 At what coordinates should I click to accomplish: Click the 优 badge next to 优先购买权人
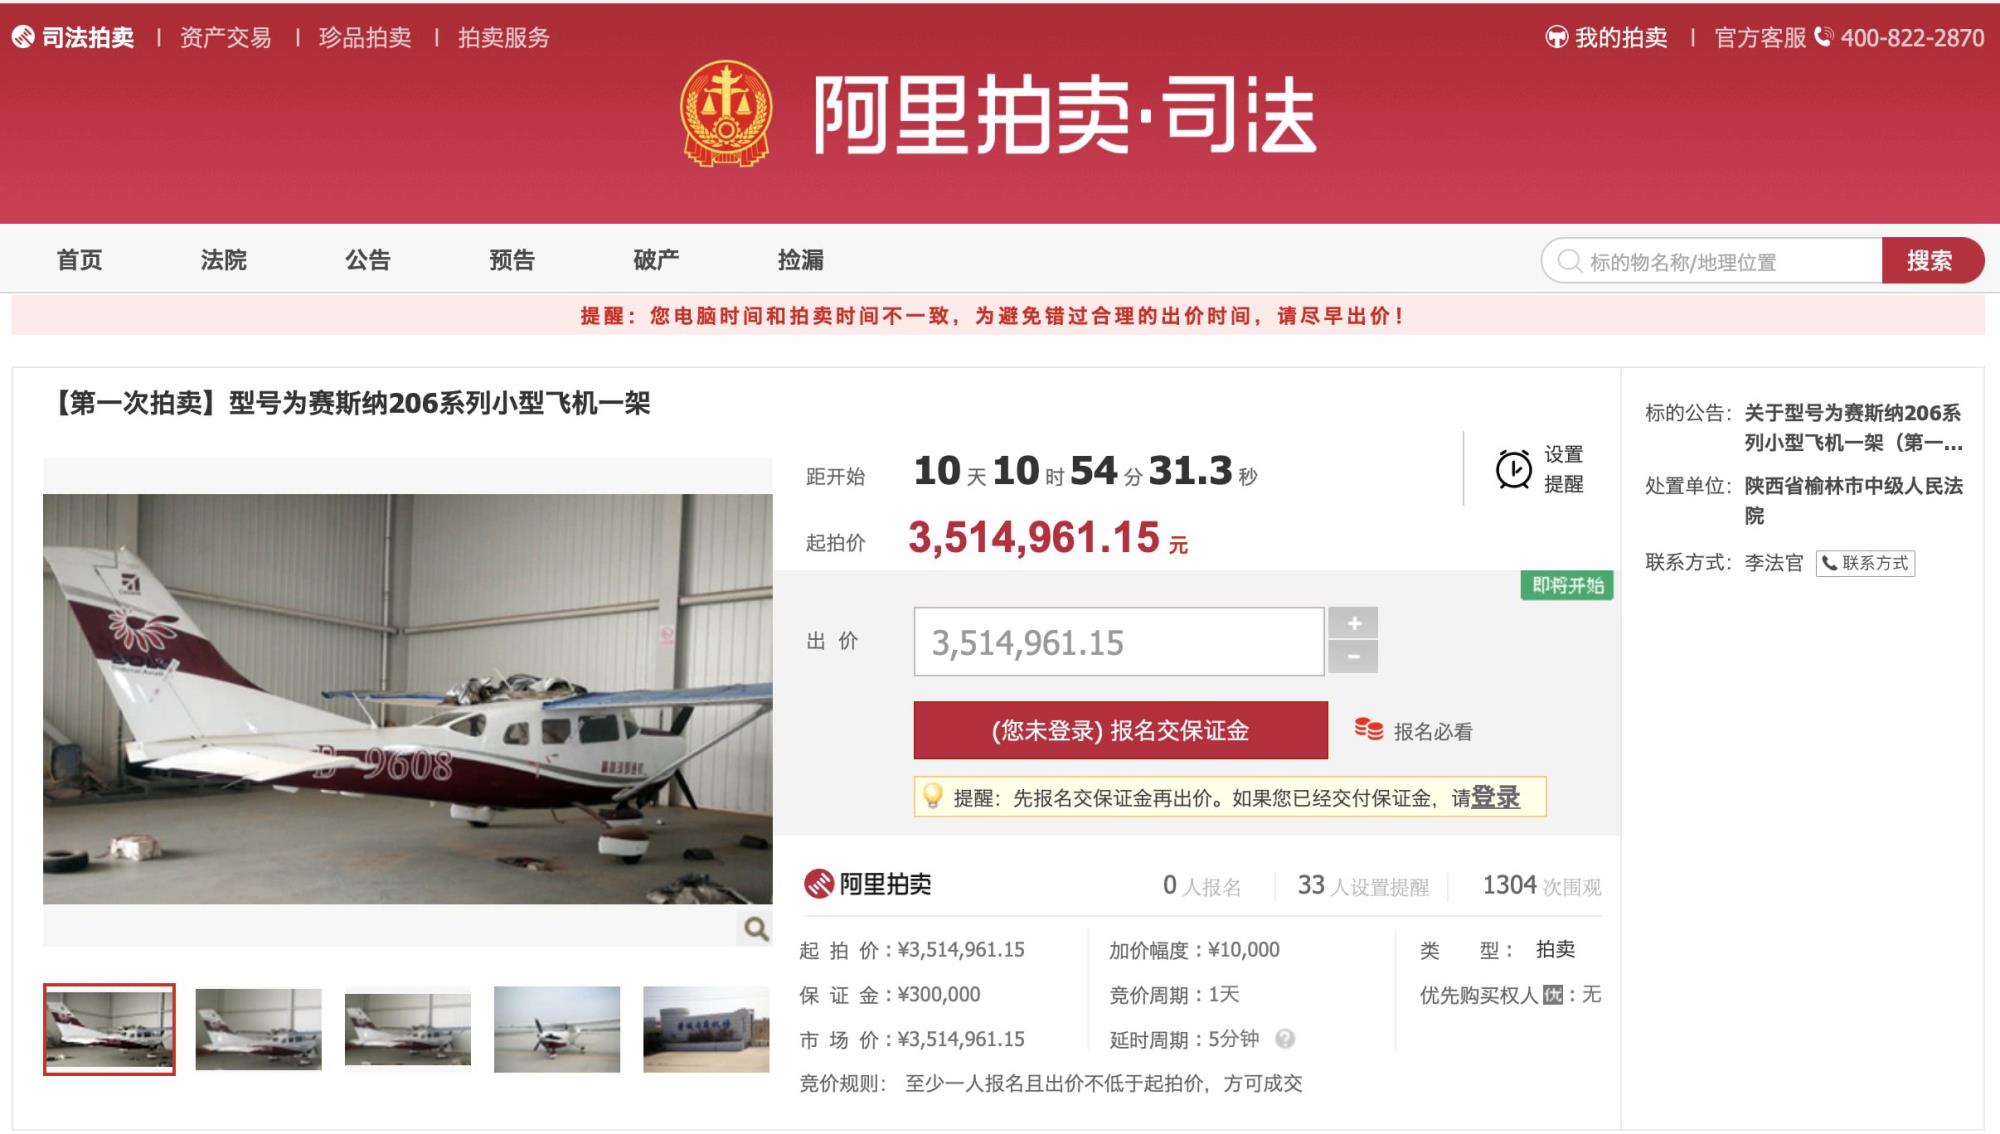click(1552, 995)
